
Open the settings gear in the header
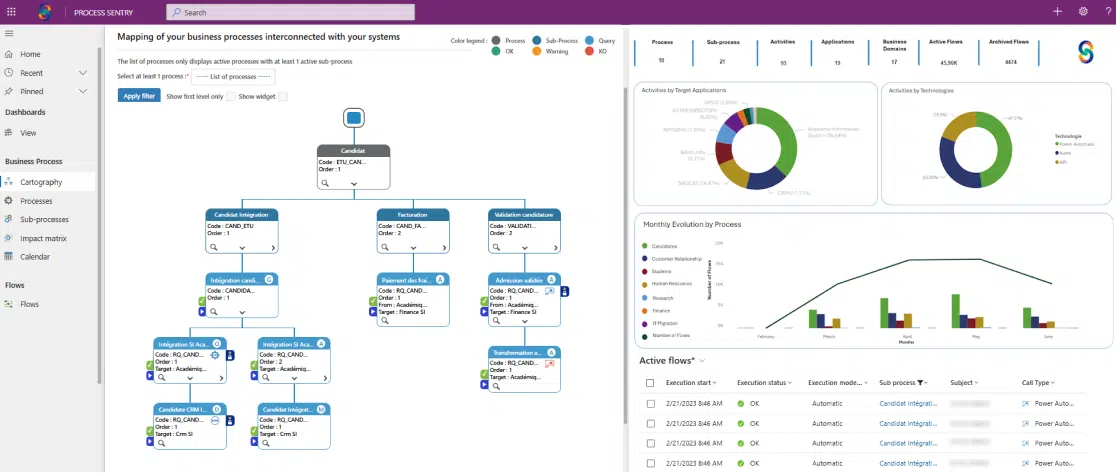[1083, 12]
